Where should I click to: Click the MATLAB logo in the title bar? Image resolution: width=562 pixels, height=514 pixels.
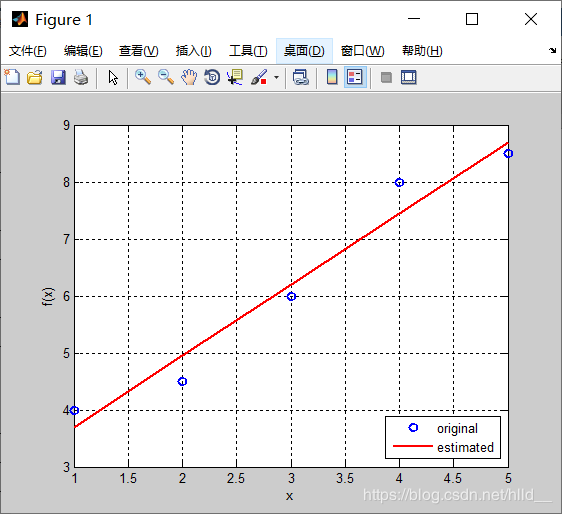[x=19, y=19]
